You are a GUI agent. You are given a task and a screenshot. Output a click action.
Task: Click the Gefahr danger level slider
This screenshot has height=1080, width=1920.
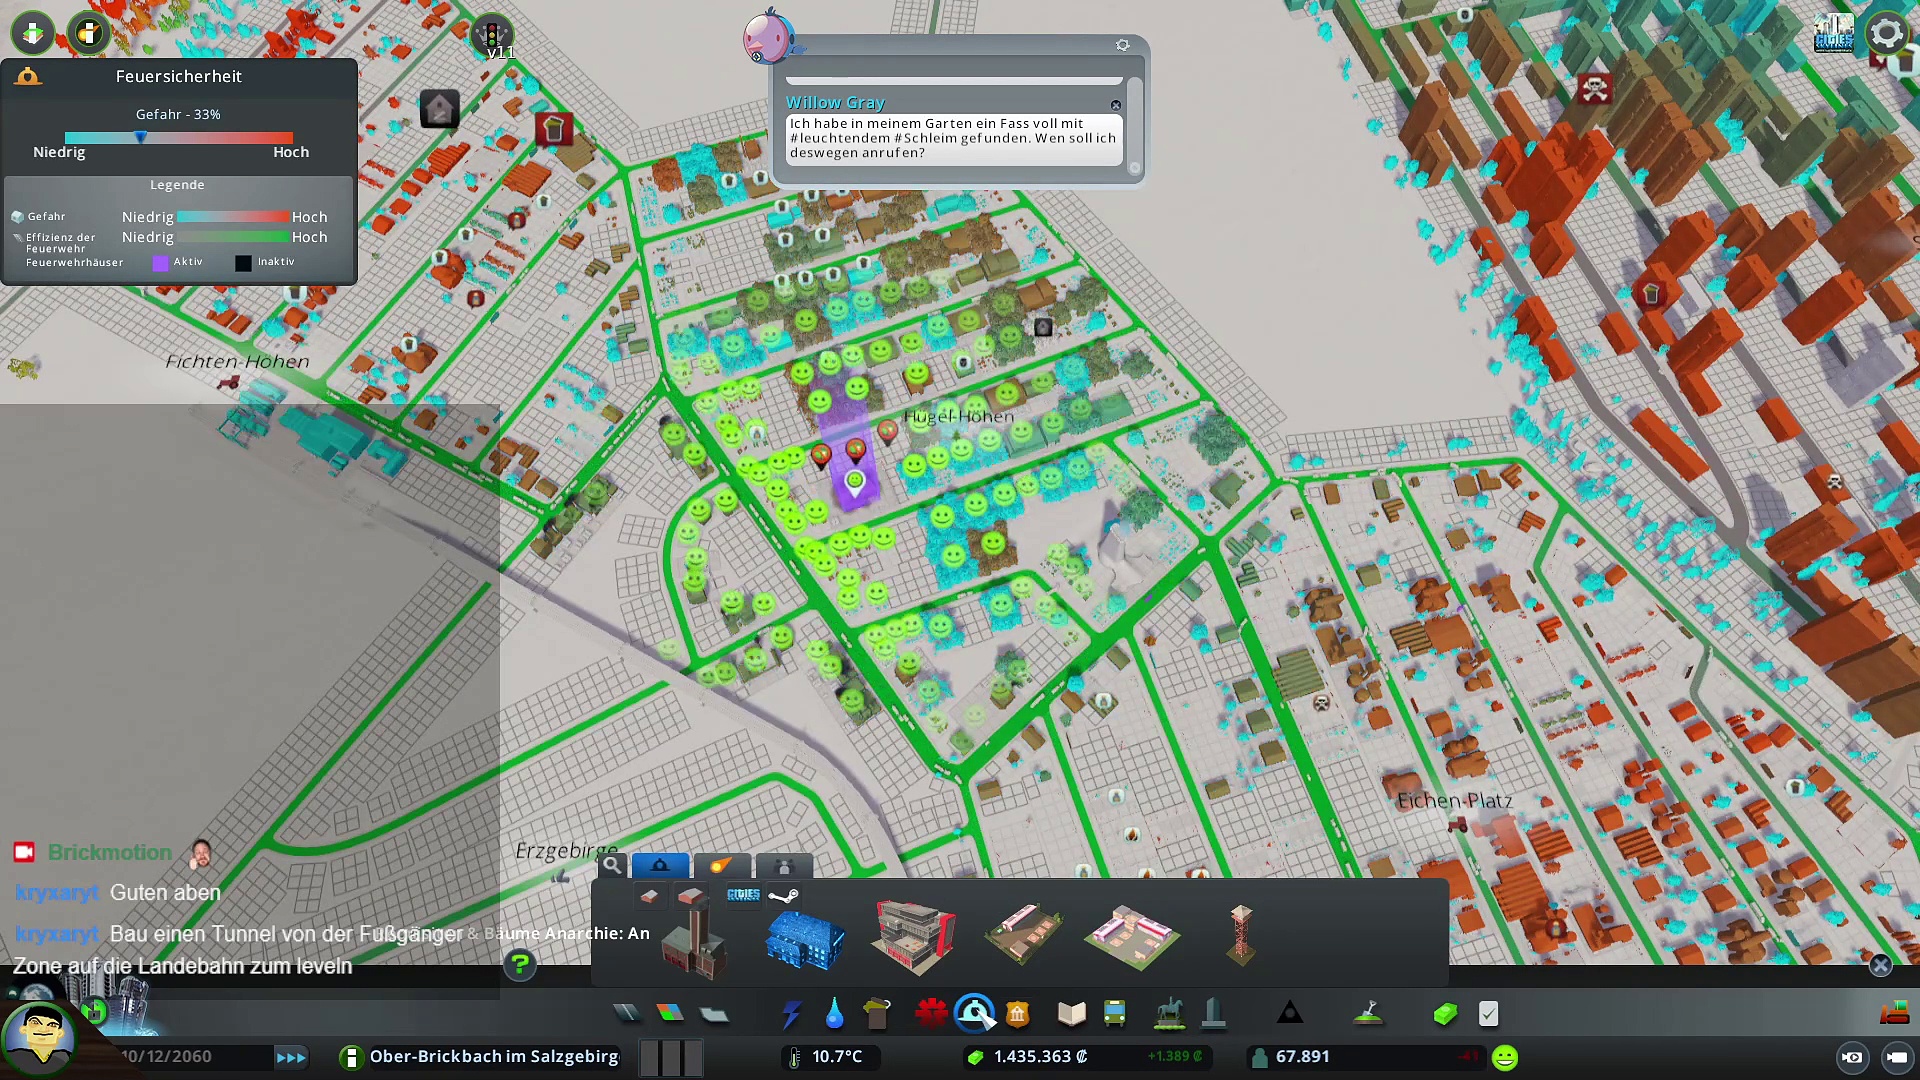141,137
